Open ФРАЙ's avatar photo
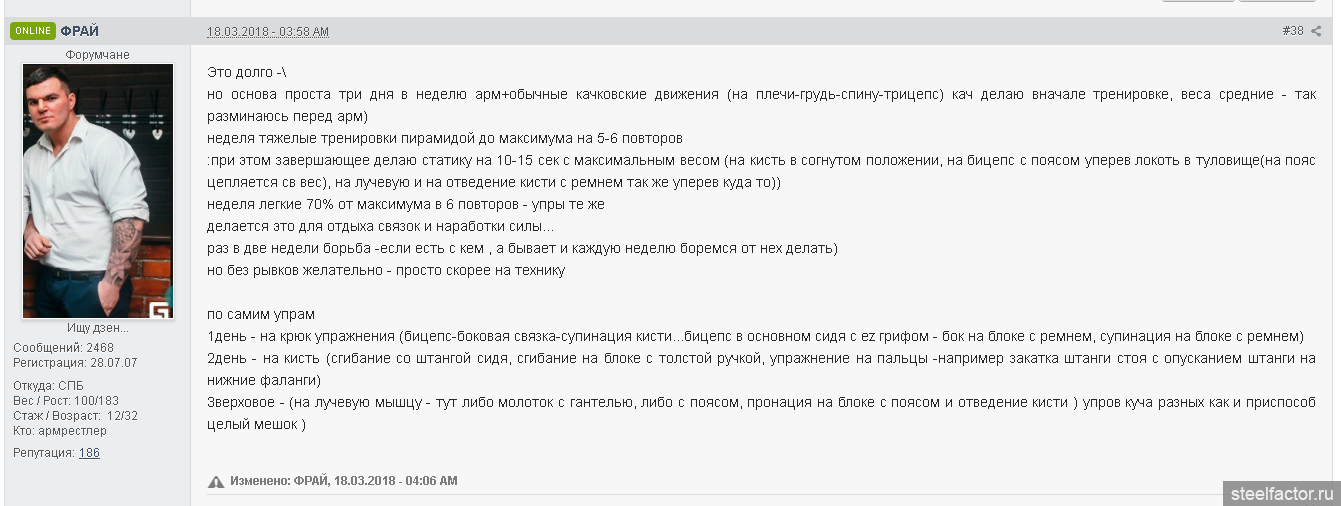 coord(98,191)
